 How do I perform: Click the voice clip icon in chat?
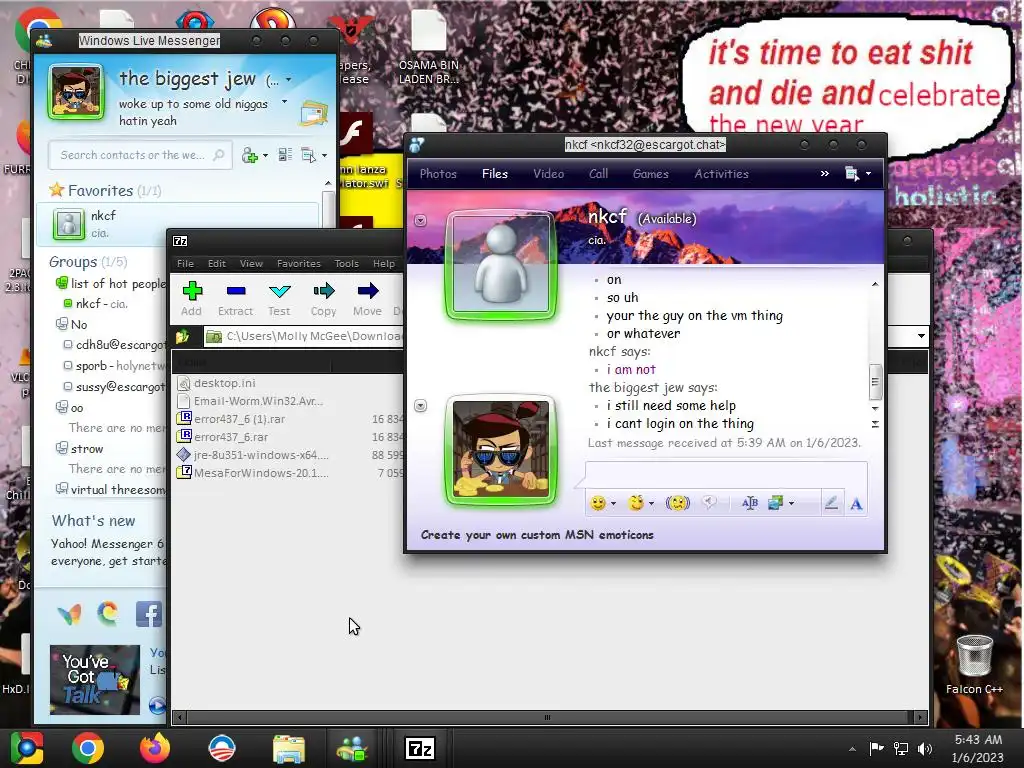click(709, 502)
